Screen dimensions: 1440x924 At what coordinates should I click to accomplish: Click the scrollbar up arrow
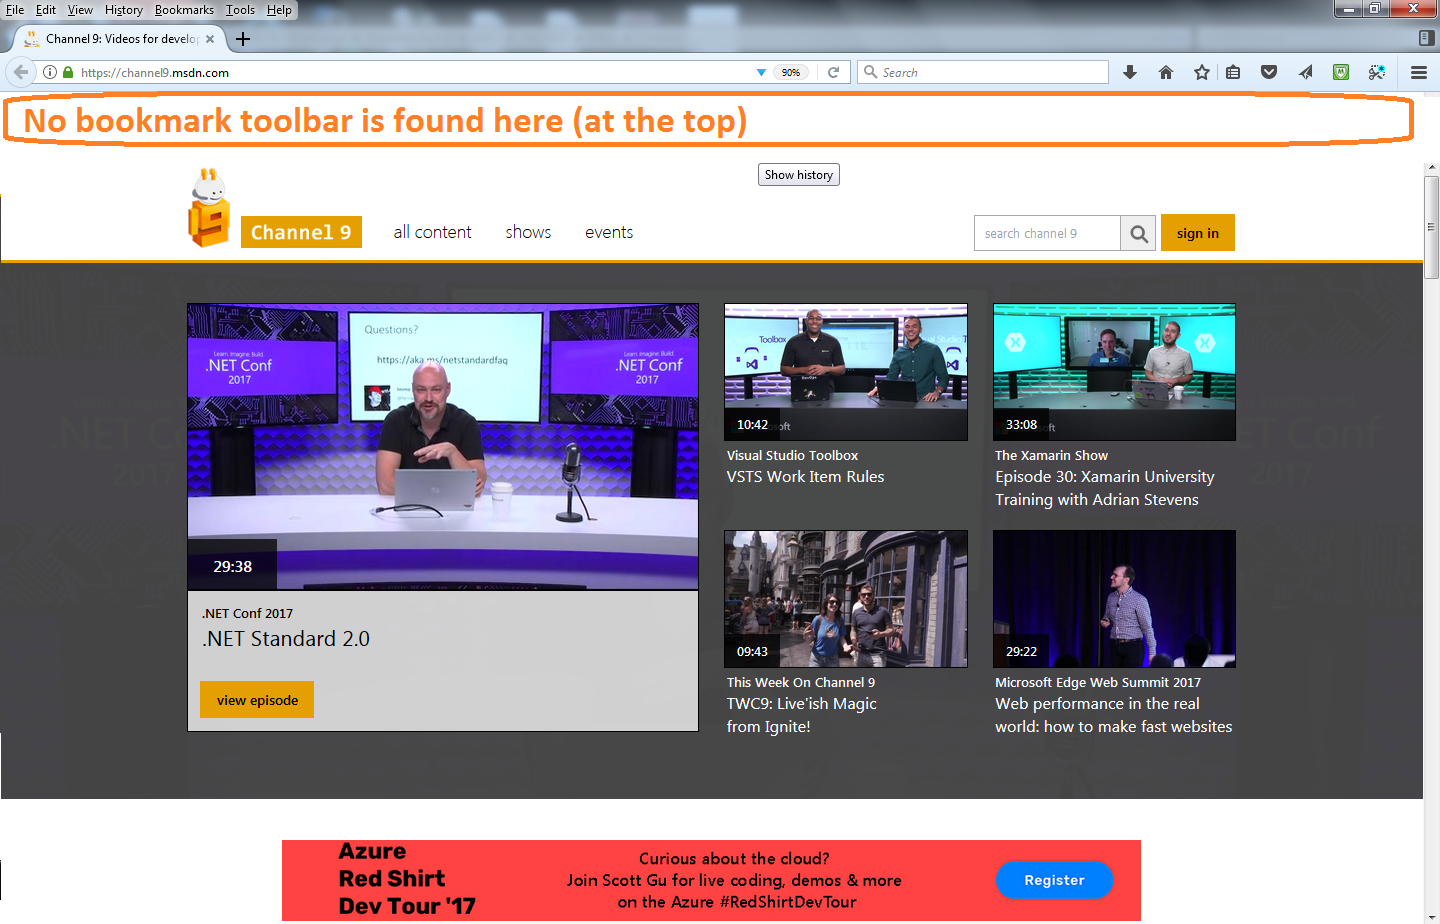pyautogui.click(x=1431, y=168)
